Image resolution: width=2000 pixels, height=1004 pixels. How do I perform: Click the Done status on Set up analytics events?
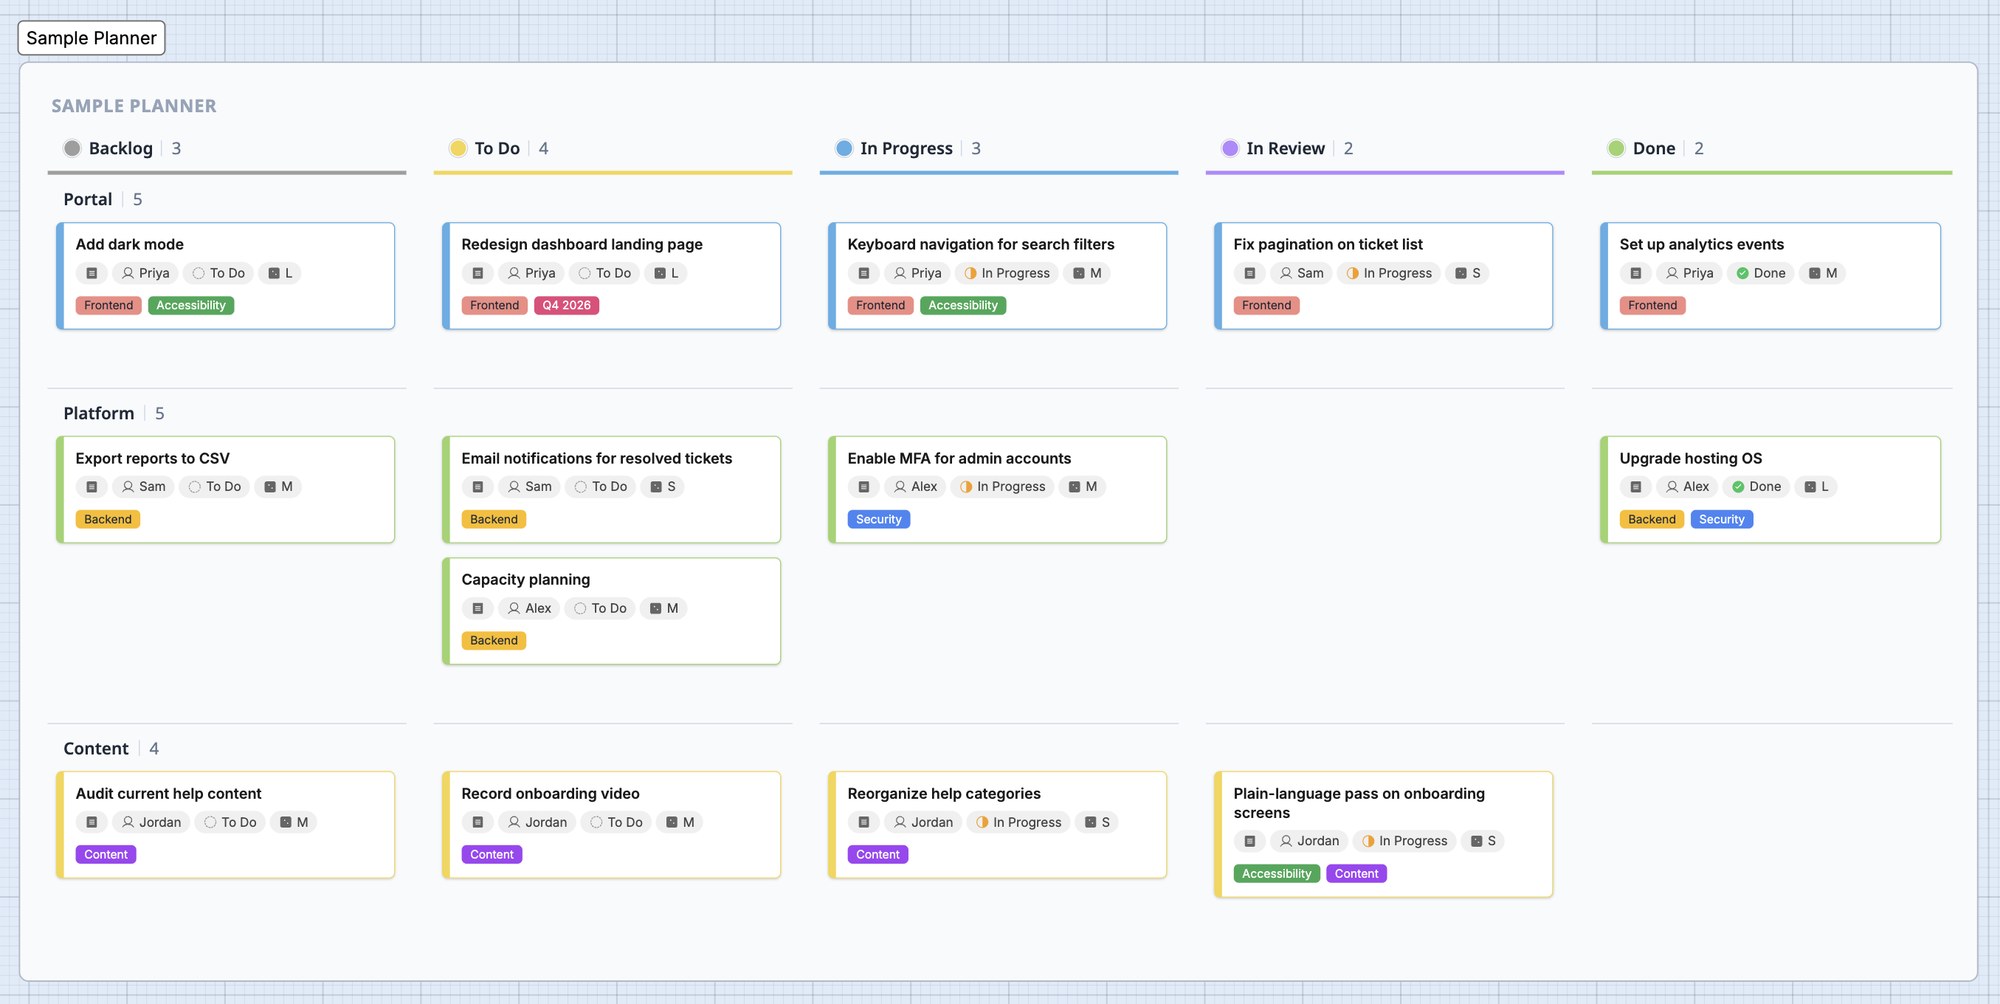click(x=1760, y=273)
